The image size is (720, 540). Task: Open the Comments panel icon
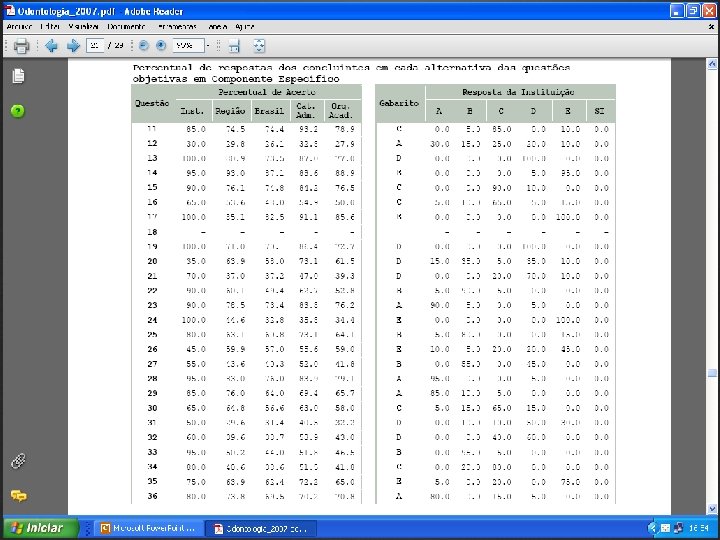(x=18, y=495)
